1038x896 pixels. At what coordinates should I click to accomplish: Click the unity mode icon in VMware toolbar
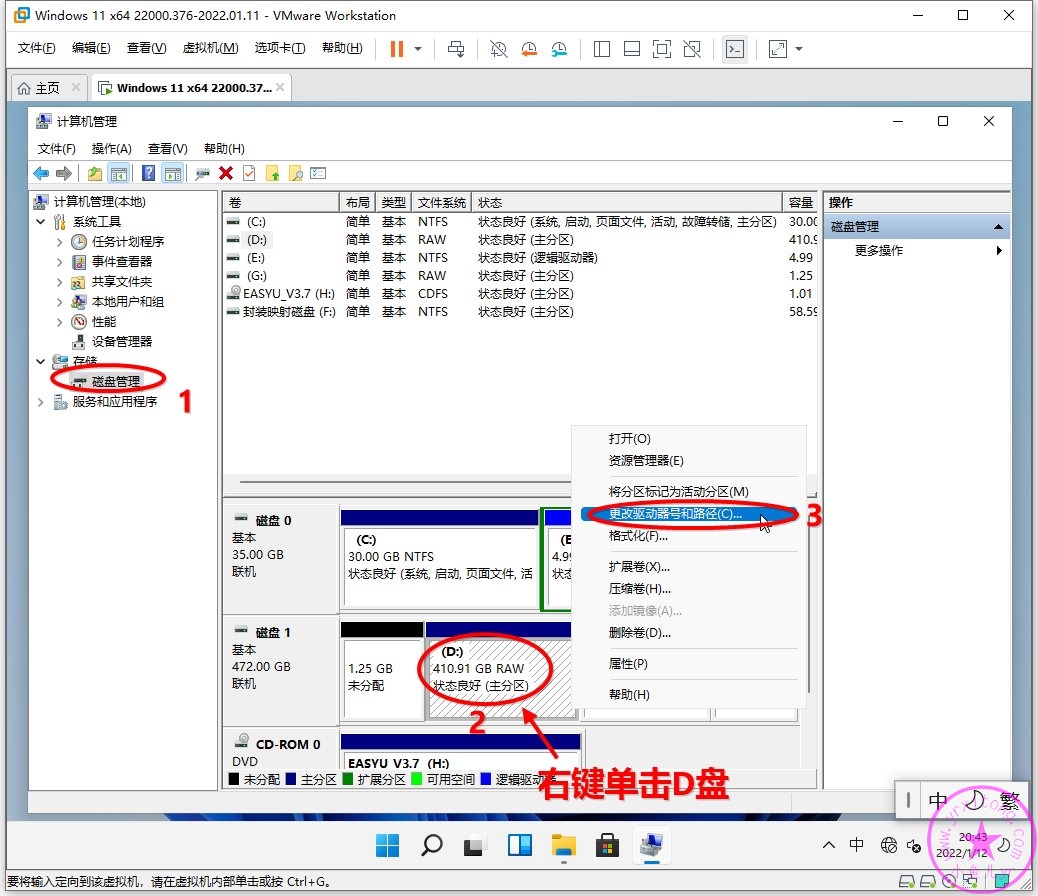tap(692, 49)
